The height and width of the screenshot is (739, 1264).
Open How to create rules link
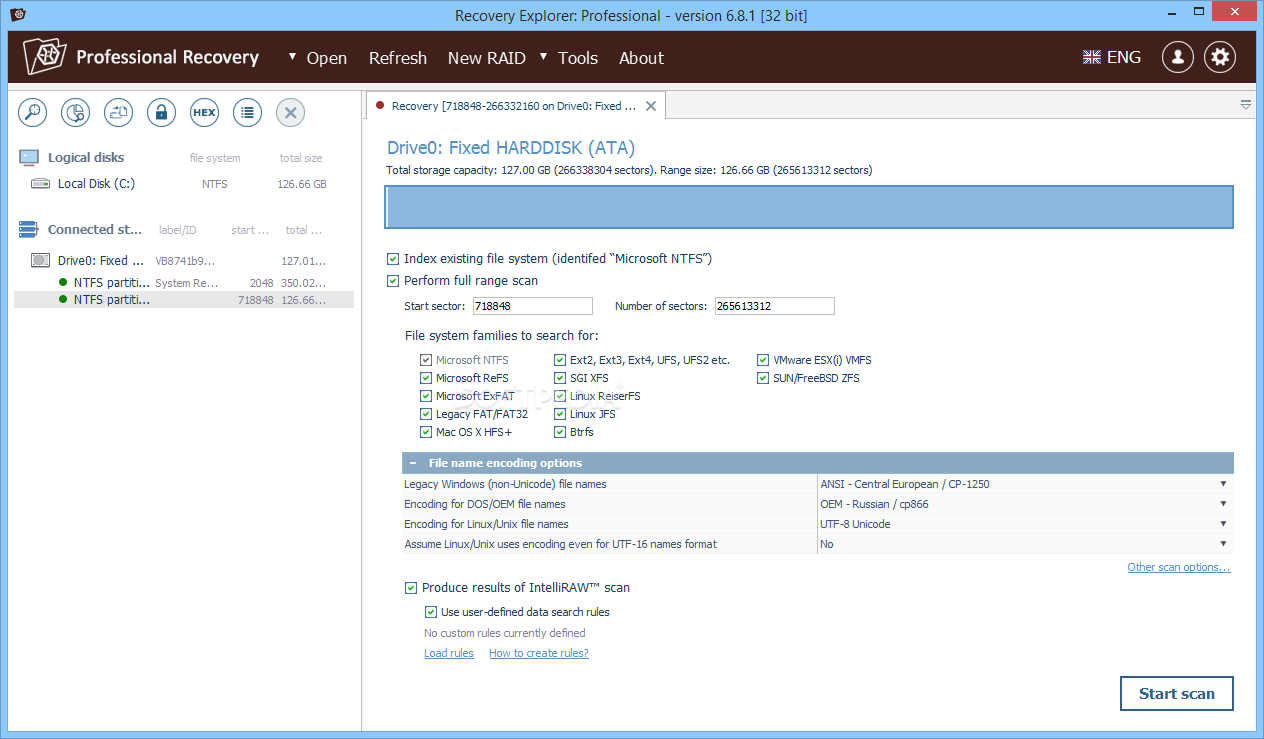pos(539,653)
